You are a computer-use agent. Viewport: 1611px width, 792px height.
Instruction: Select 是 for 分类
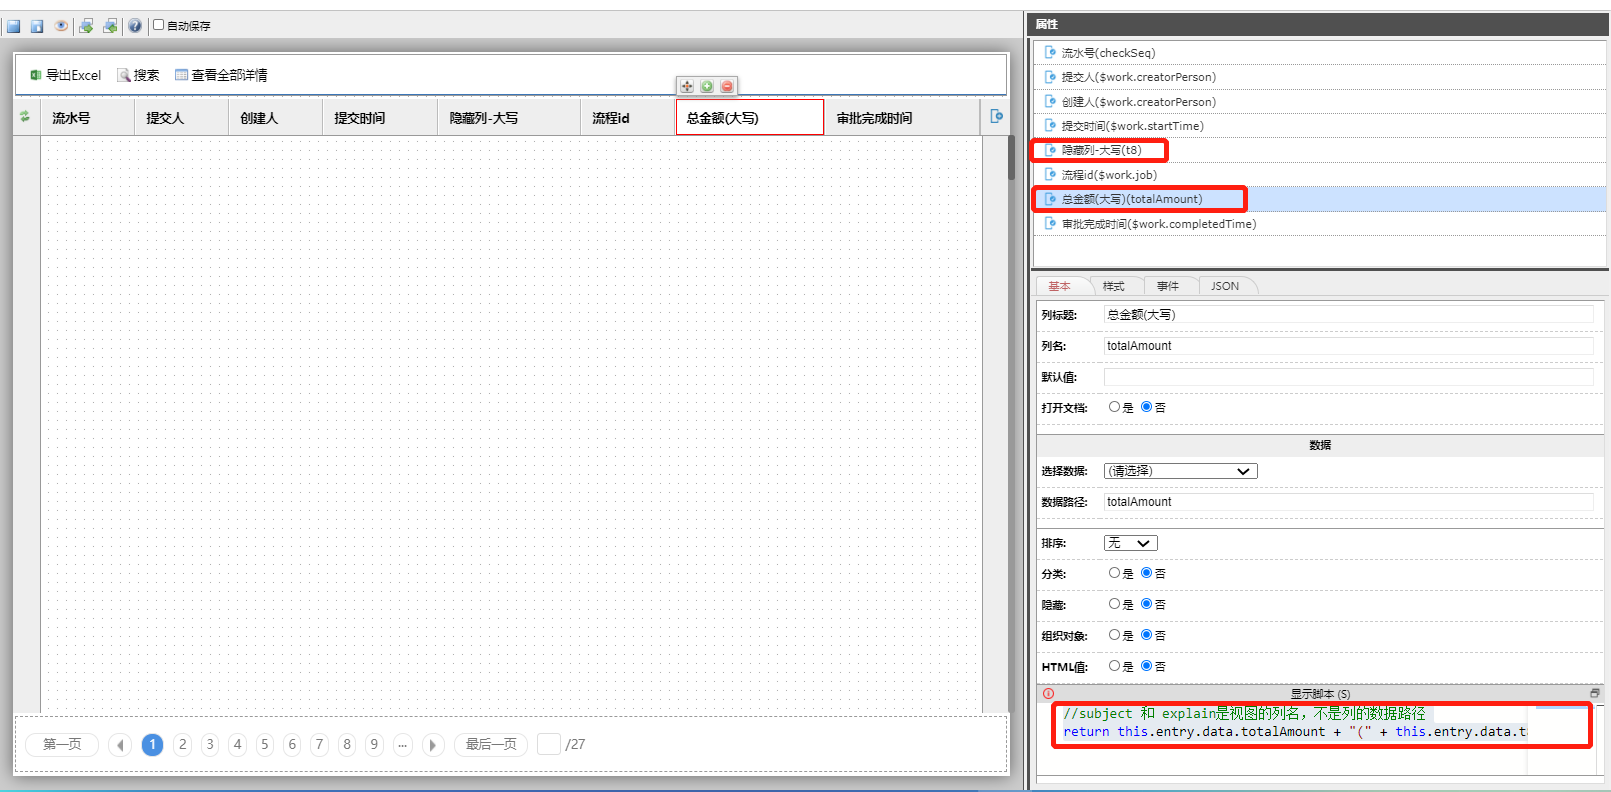coord(1114,573)
